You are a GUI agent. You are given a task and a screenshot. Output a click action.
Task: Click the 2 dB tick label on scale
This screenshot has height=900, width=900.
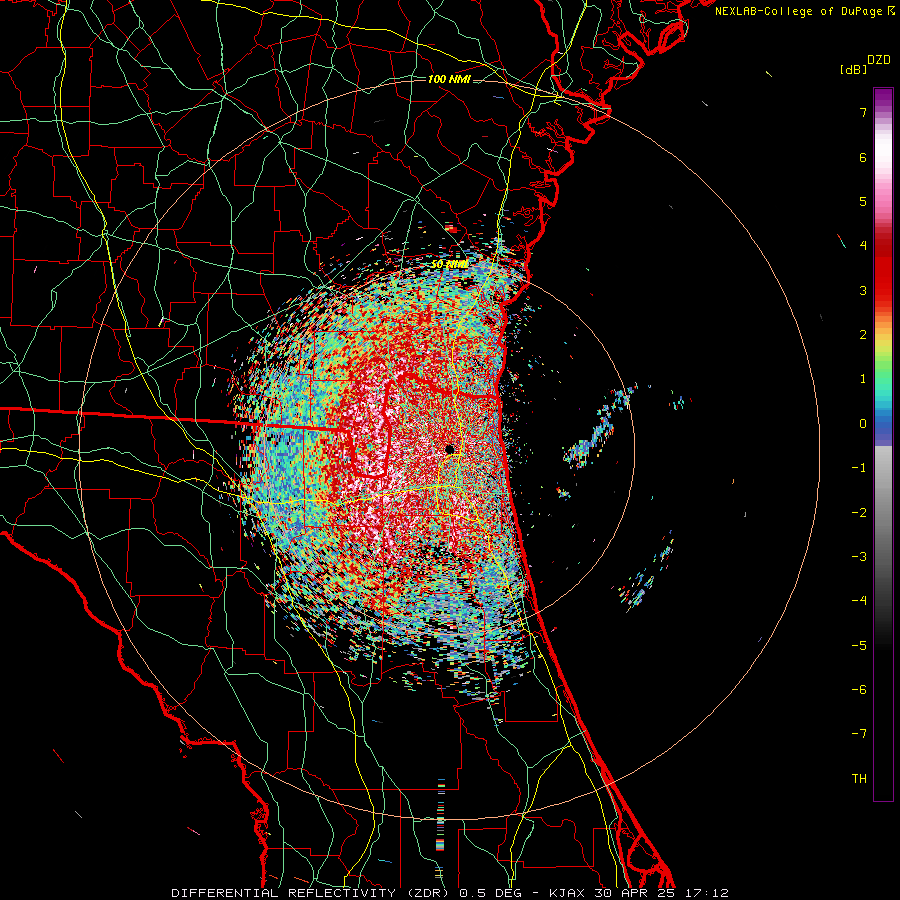[863, 335]
